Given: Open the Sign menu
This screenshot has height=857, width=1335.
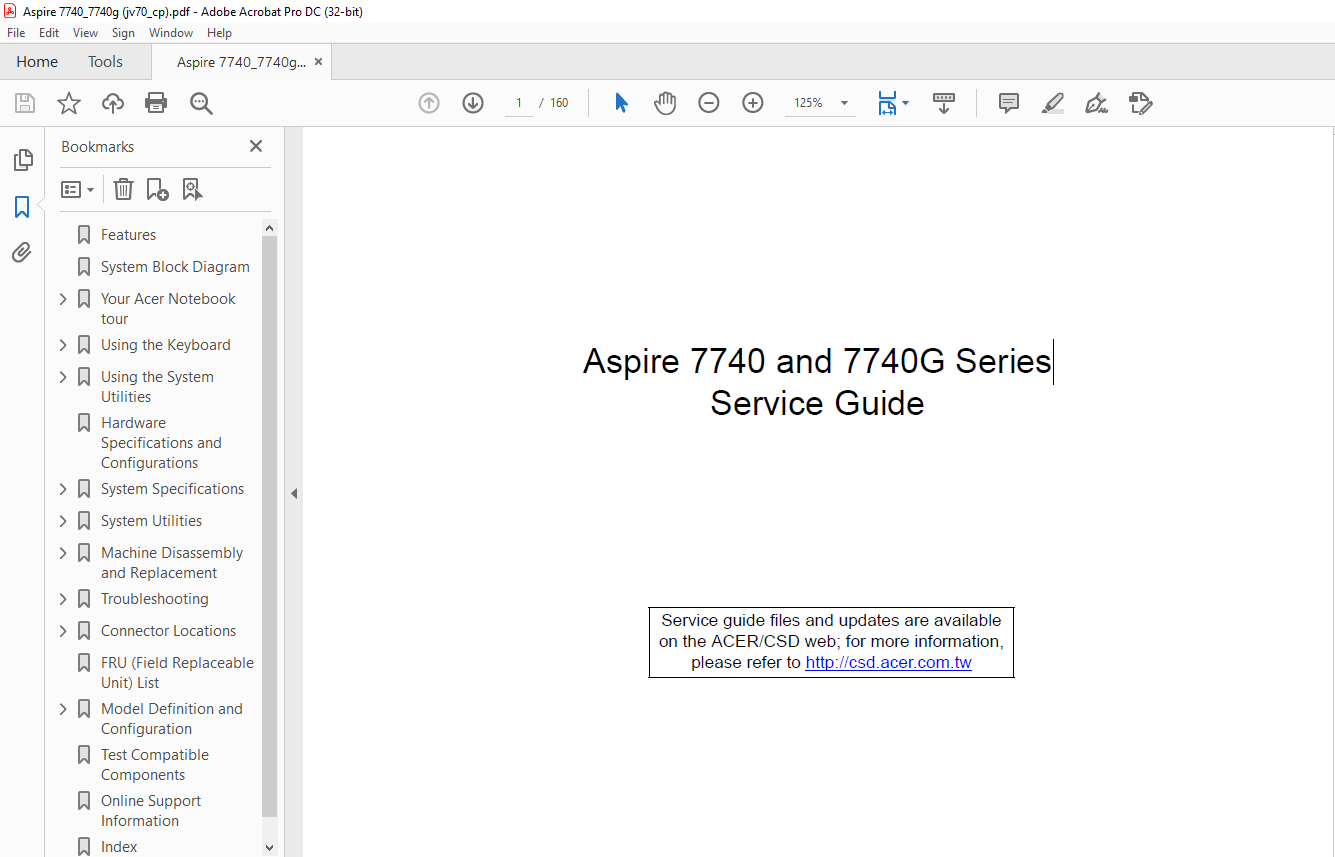Looking at the screenshot, I should click(x=123, y=33).
